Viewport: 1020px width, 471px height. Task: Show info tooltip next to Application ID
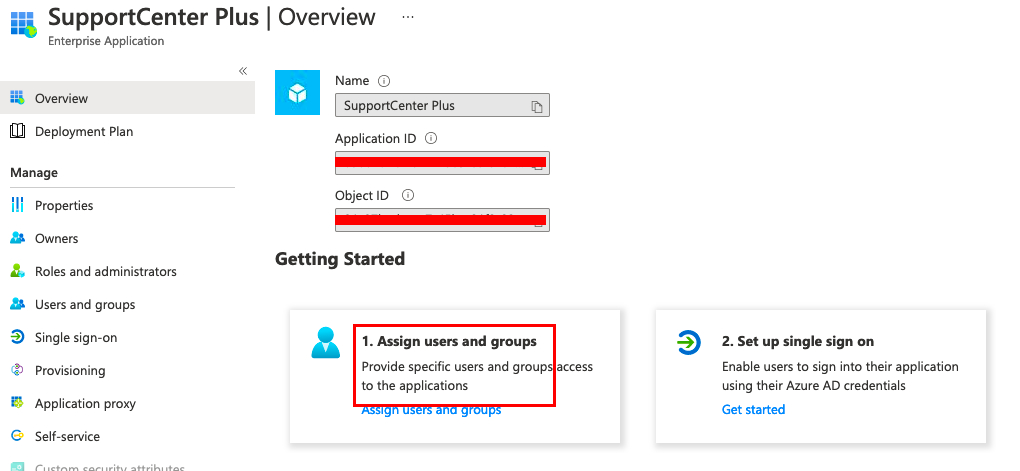pyautogui.click(x=431, y=139)
